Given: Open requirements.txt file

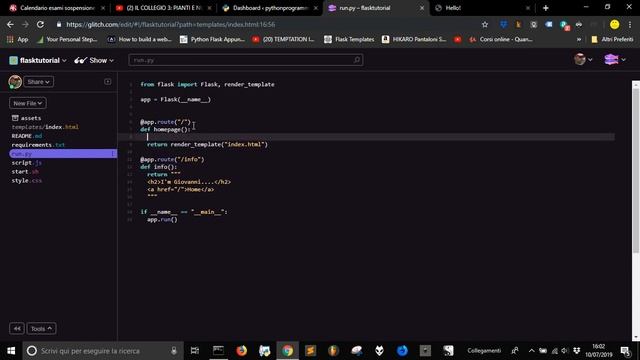Looking at the screenshot, I should (x=38, y=145).
